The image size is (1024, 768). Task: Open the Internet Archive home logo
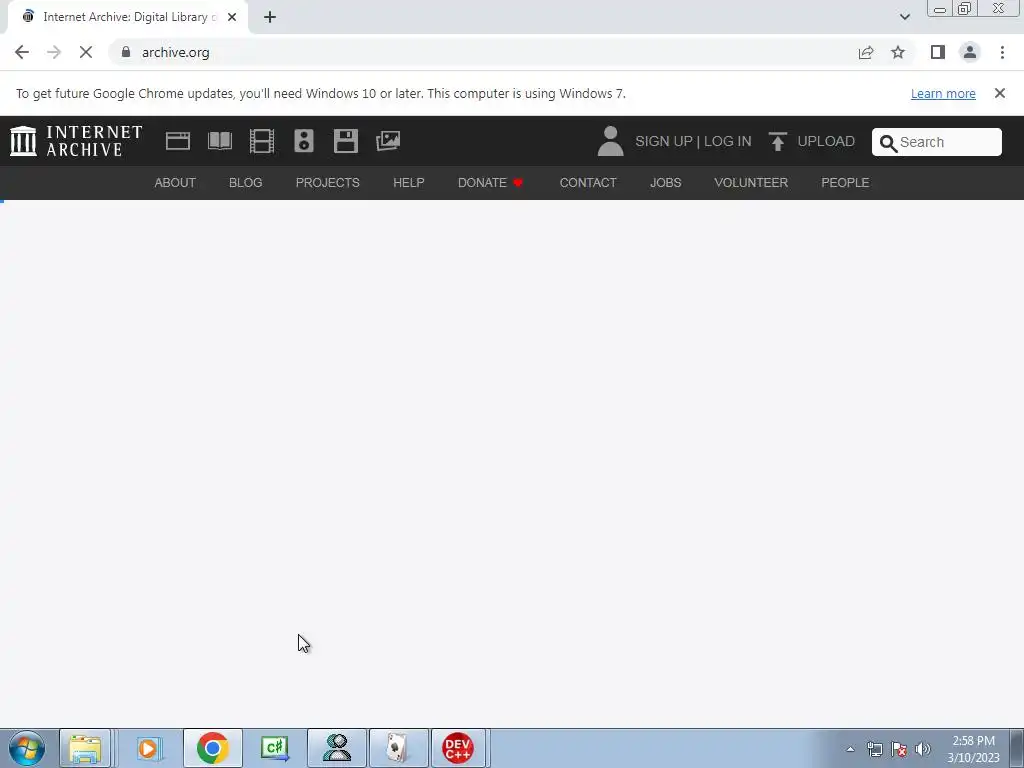coord(76,141)
